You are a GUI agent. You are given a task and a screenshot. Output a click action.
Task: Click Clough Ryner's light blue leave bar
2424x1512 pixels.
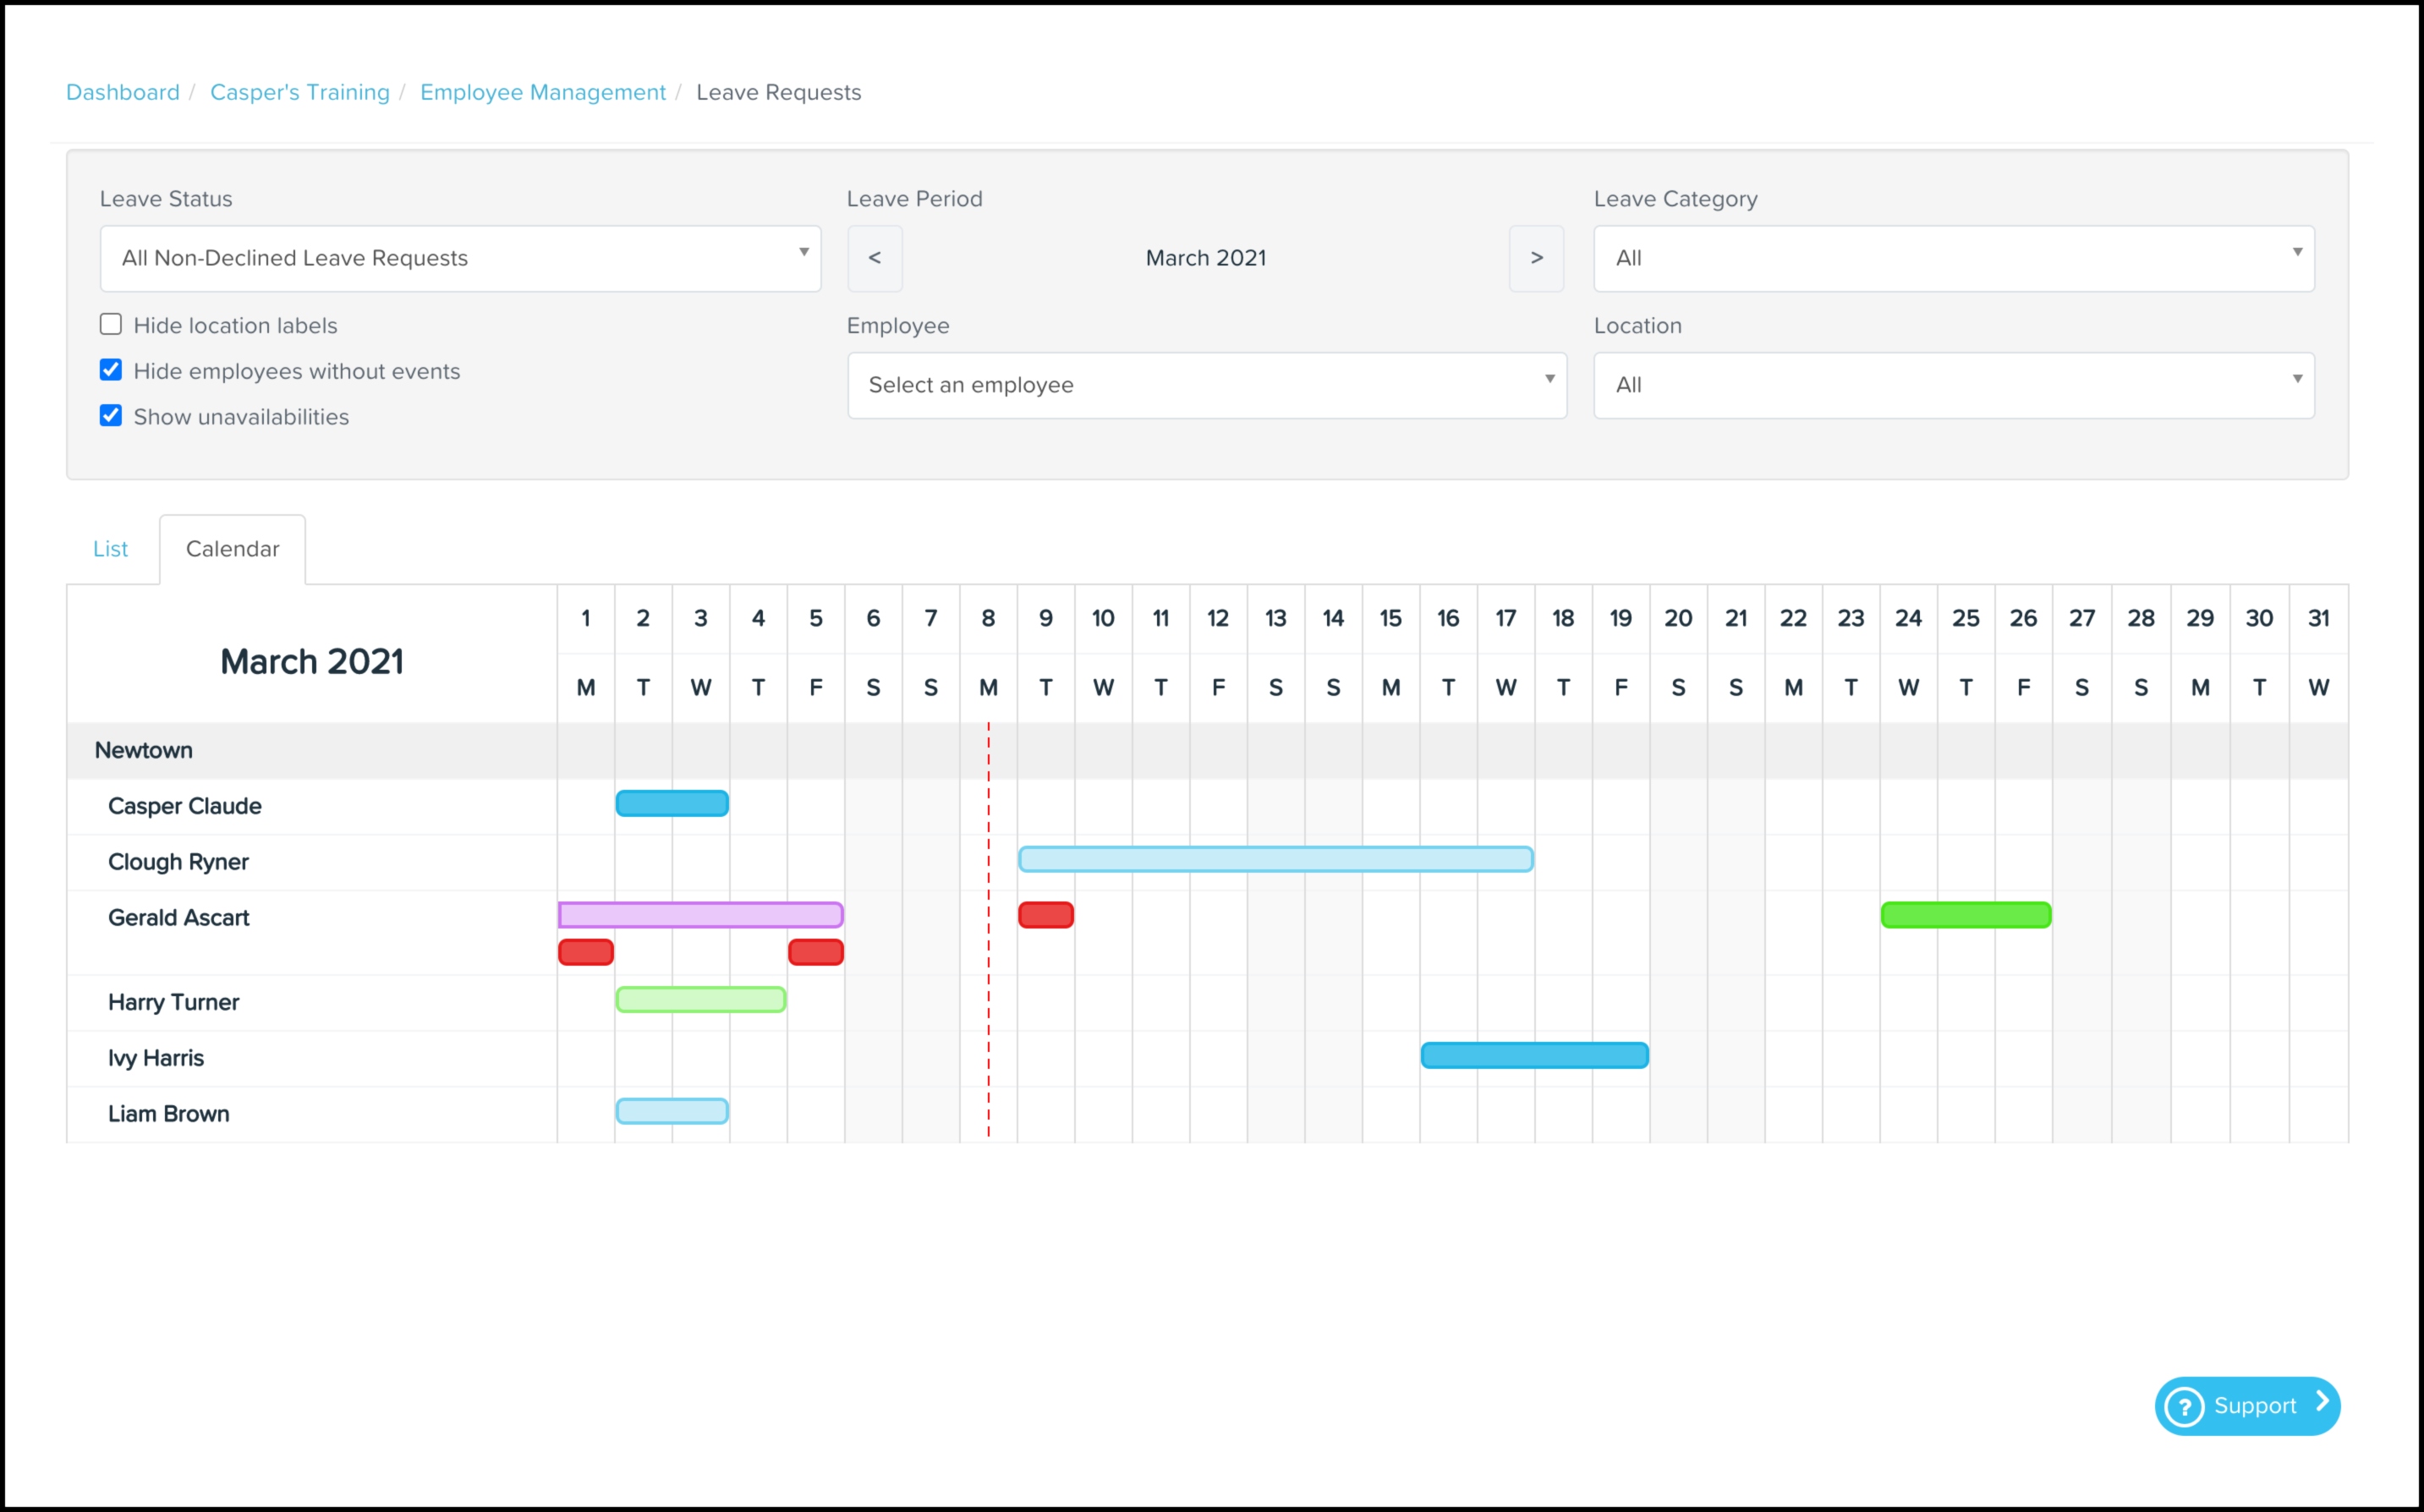pyautogui.click(x=1275, y=859)
